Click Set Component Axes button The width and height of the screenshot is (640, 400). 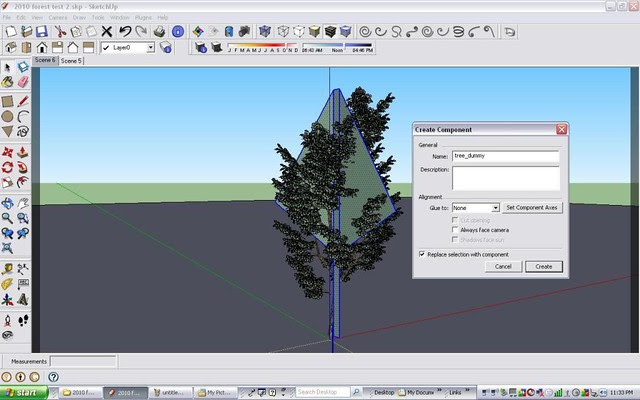pyautogui.click(x=532, y=208)
